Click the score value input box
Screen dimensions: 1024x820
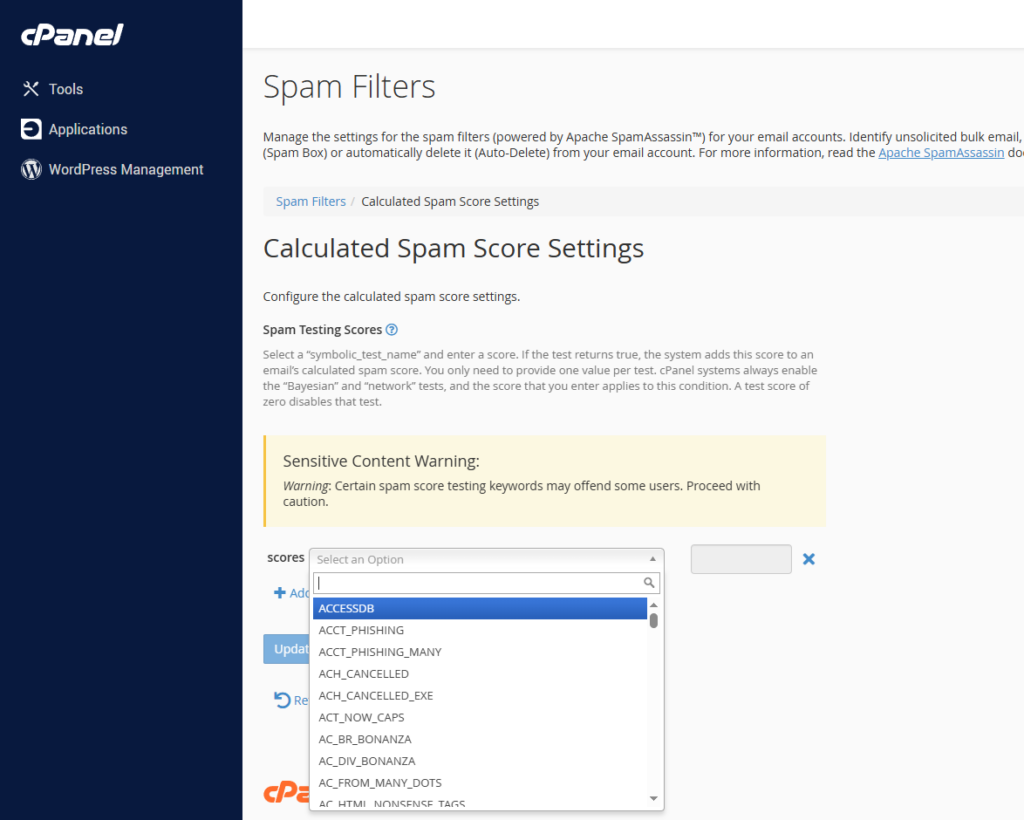741,559
